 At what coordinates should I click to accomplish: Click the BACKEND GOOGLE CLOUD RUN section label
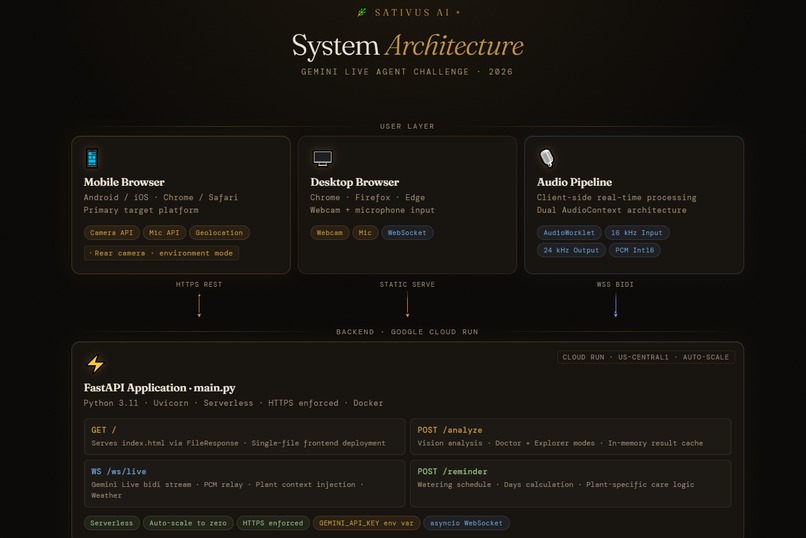point(407,332)
